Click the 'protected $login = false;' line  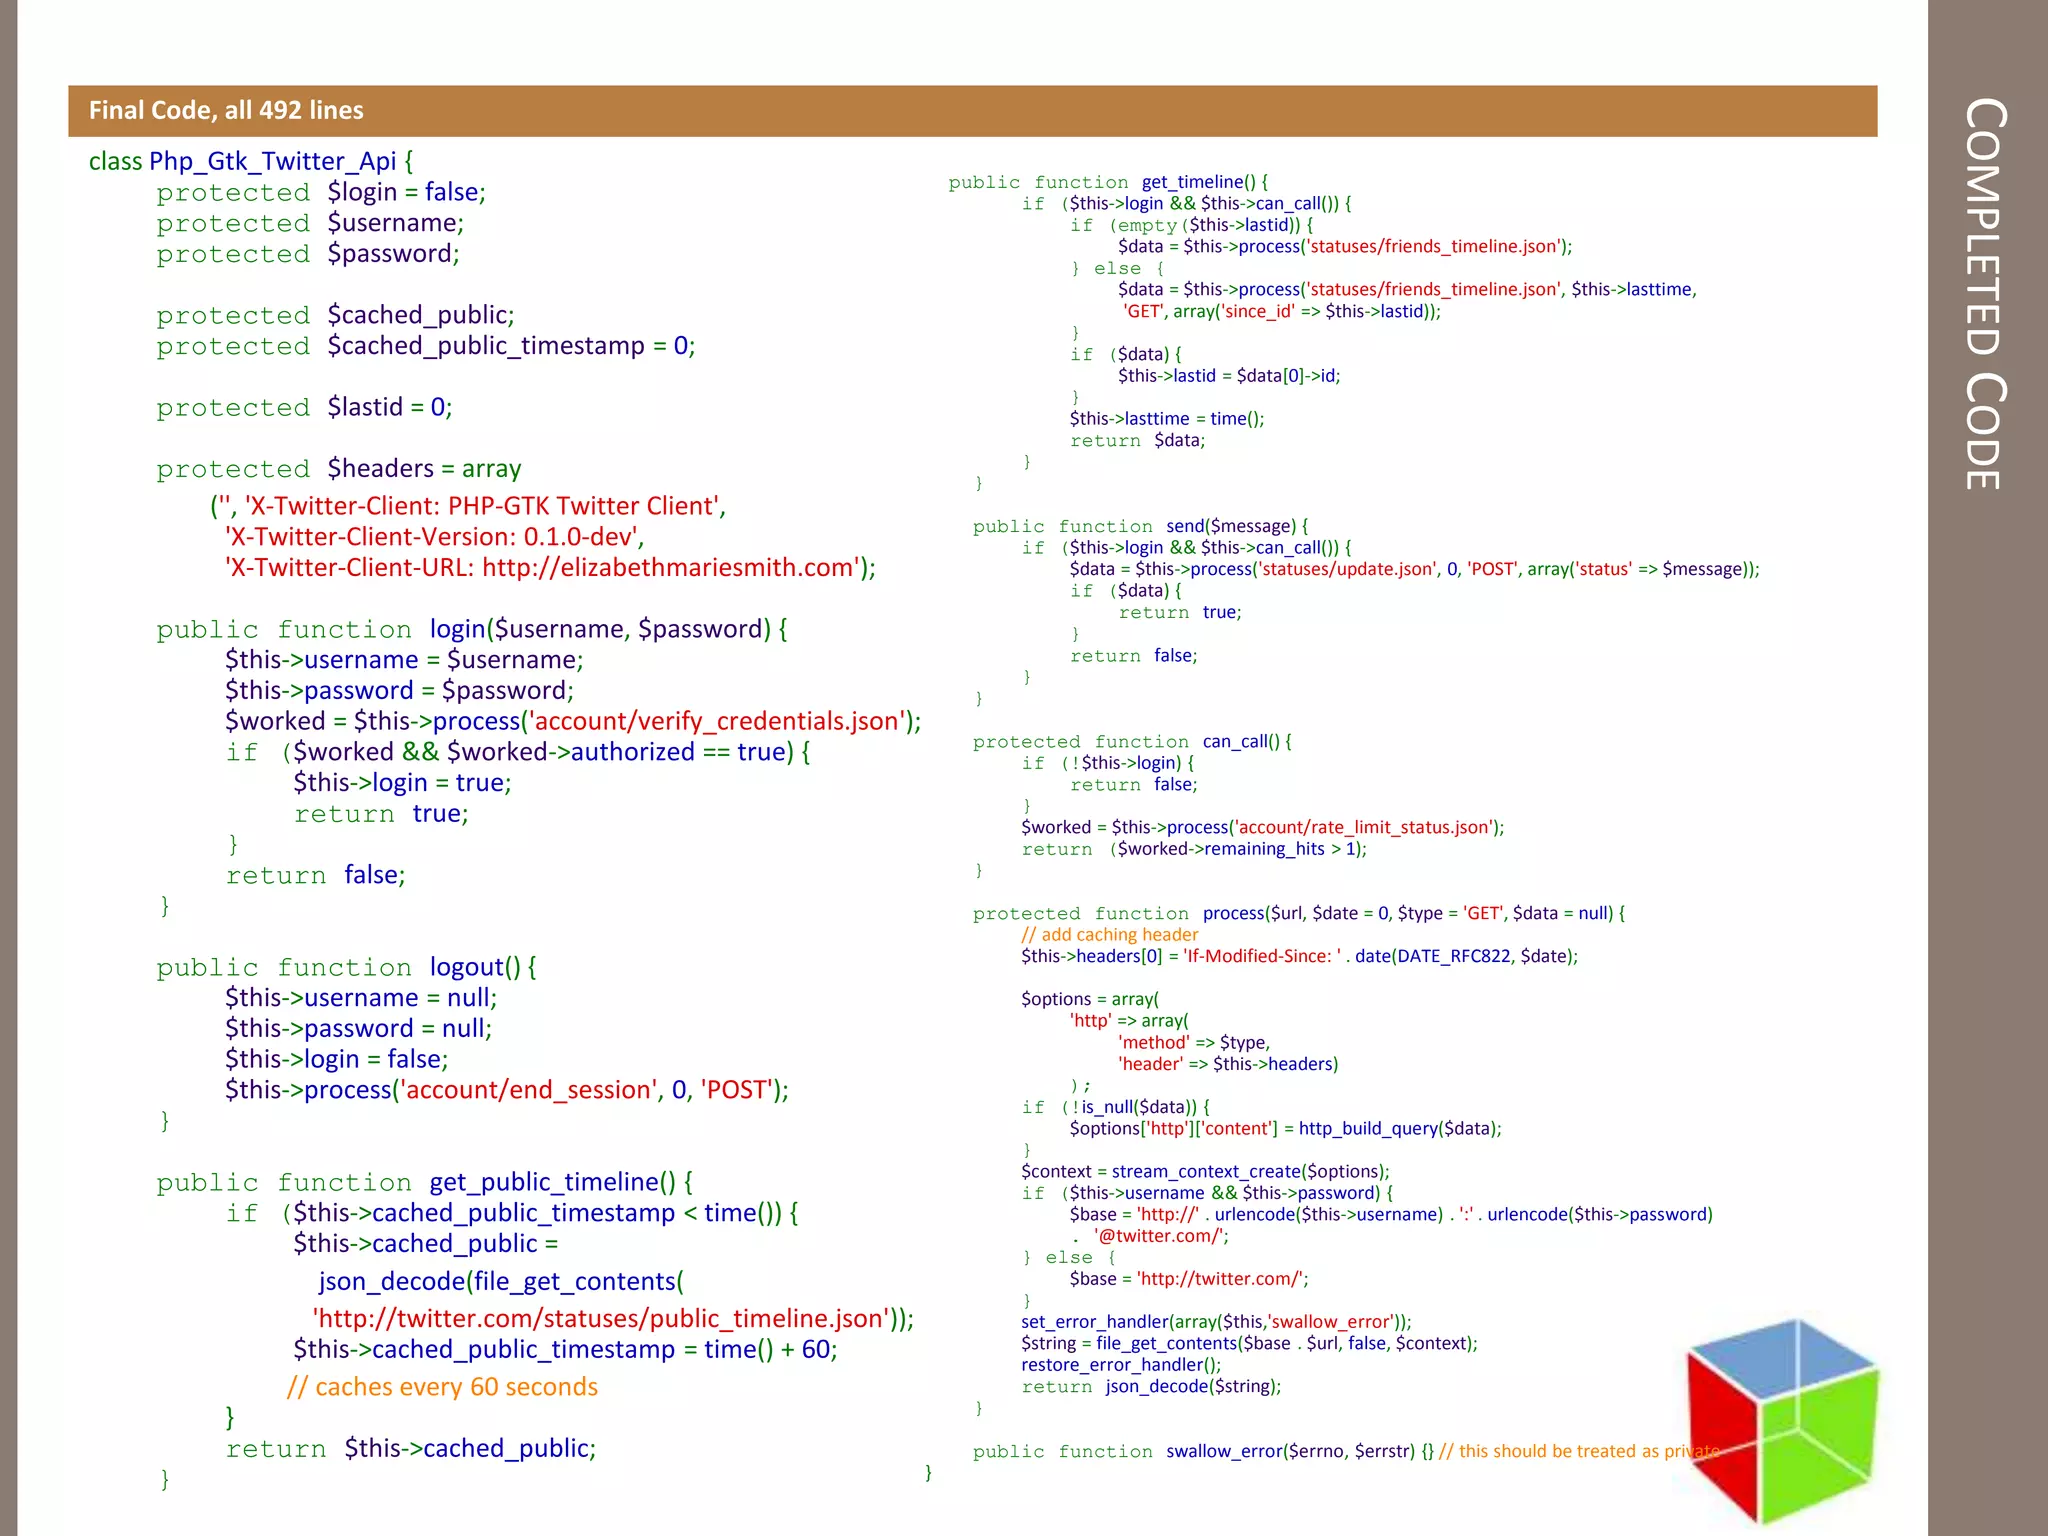coord(321,192)
